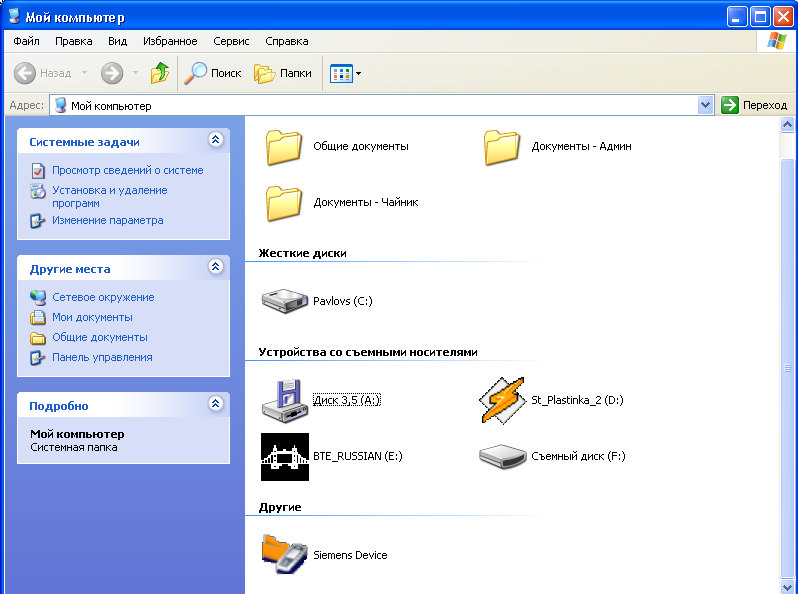Screen dimensions: 798x594
Task: Click the scrollbar down arrow
Action: pyautogui.click(x=787, y=586)
